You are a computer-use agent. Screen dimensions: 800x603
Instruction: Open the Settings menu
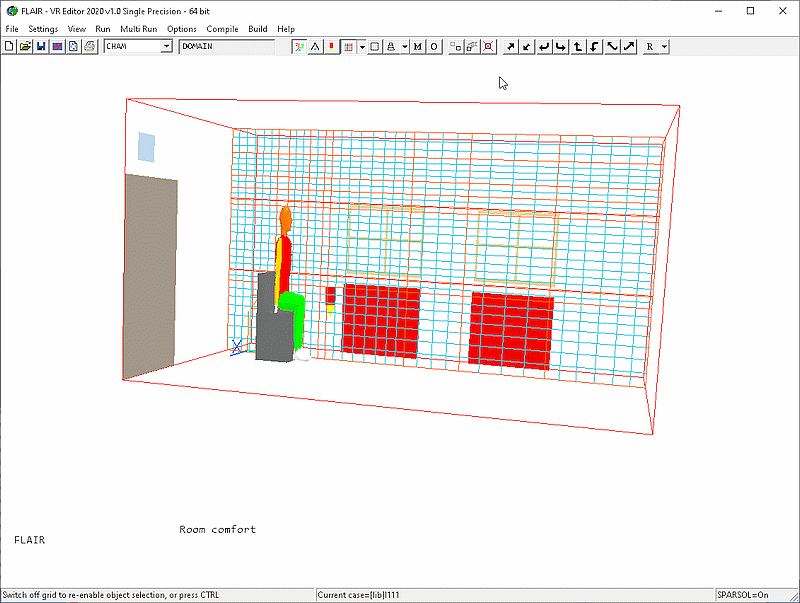point(43,29)
